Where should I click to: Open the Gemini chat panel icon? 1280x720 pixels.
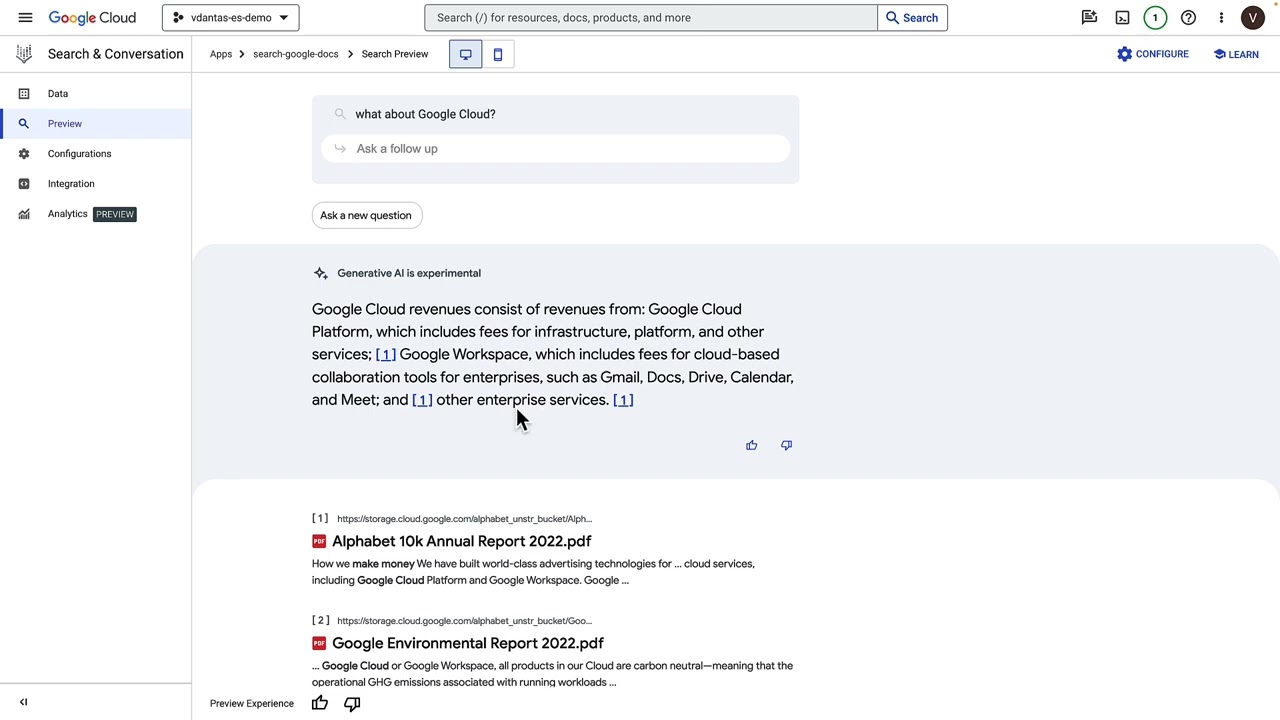click(1089, 17)
